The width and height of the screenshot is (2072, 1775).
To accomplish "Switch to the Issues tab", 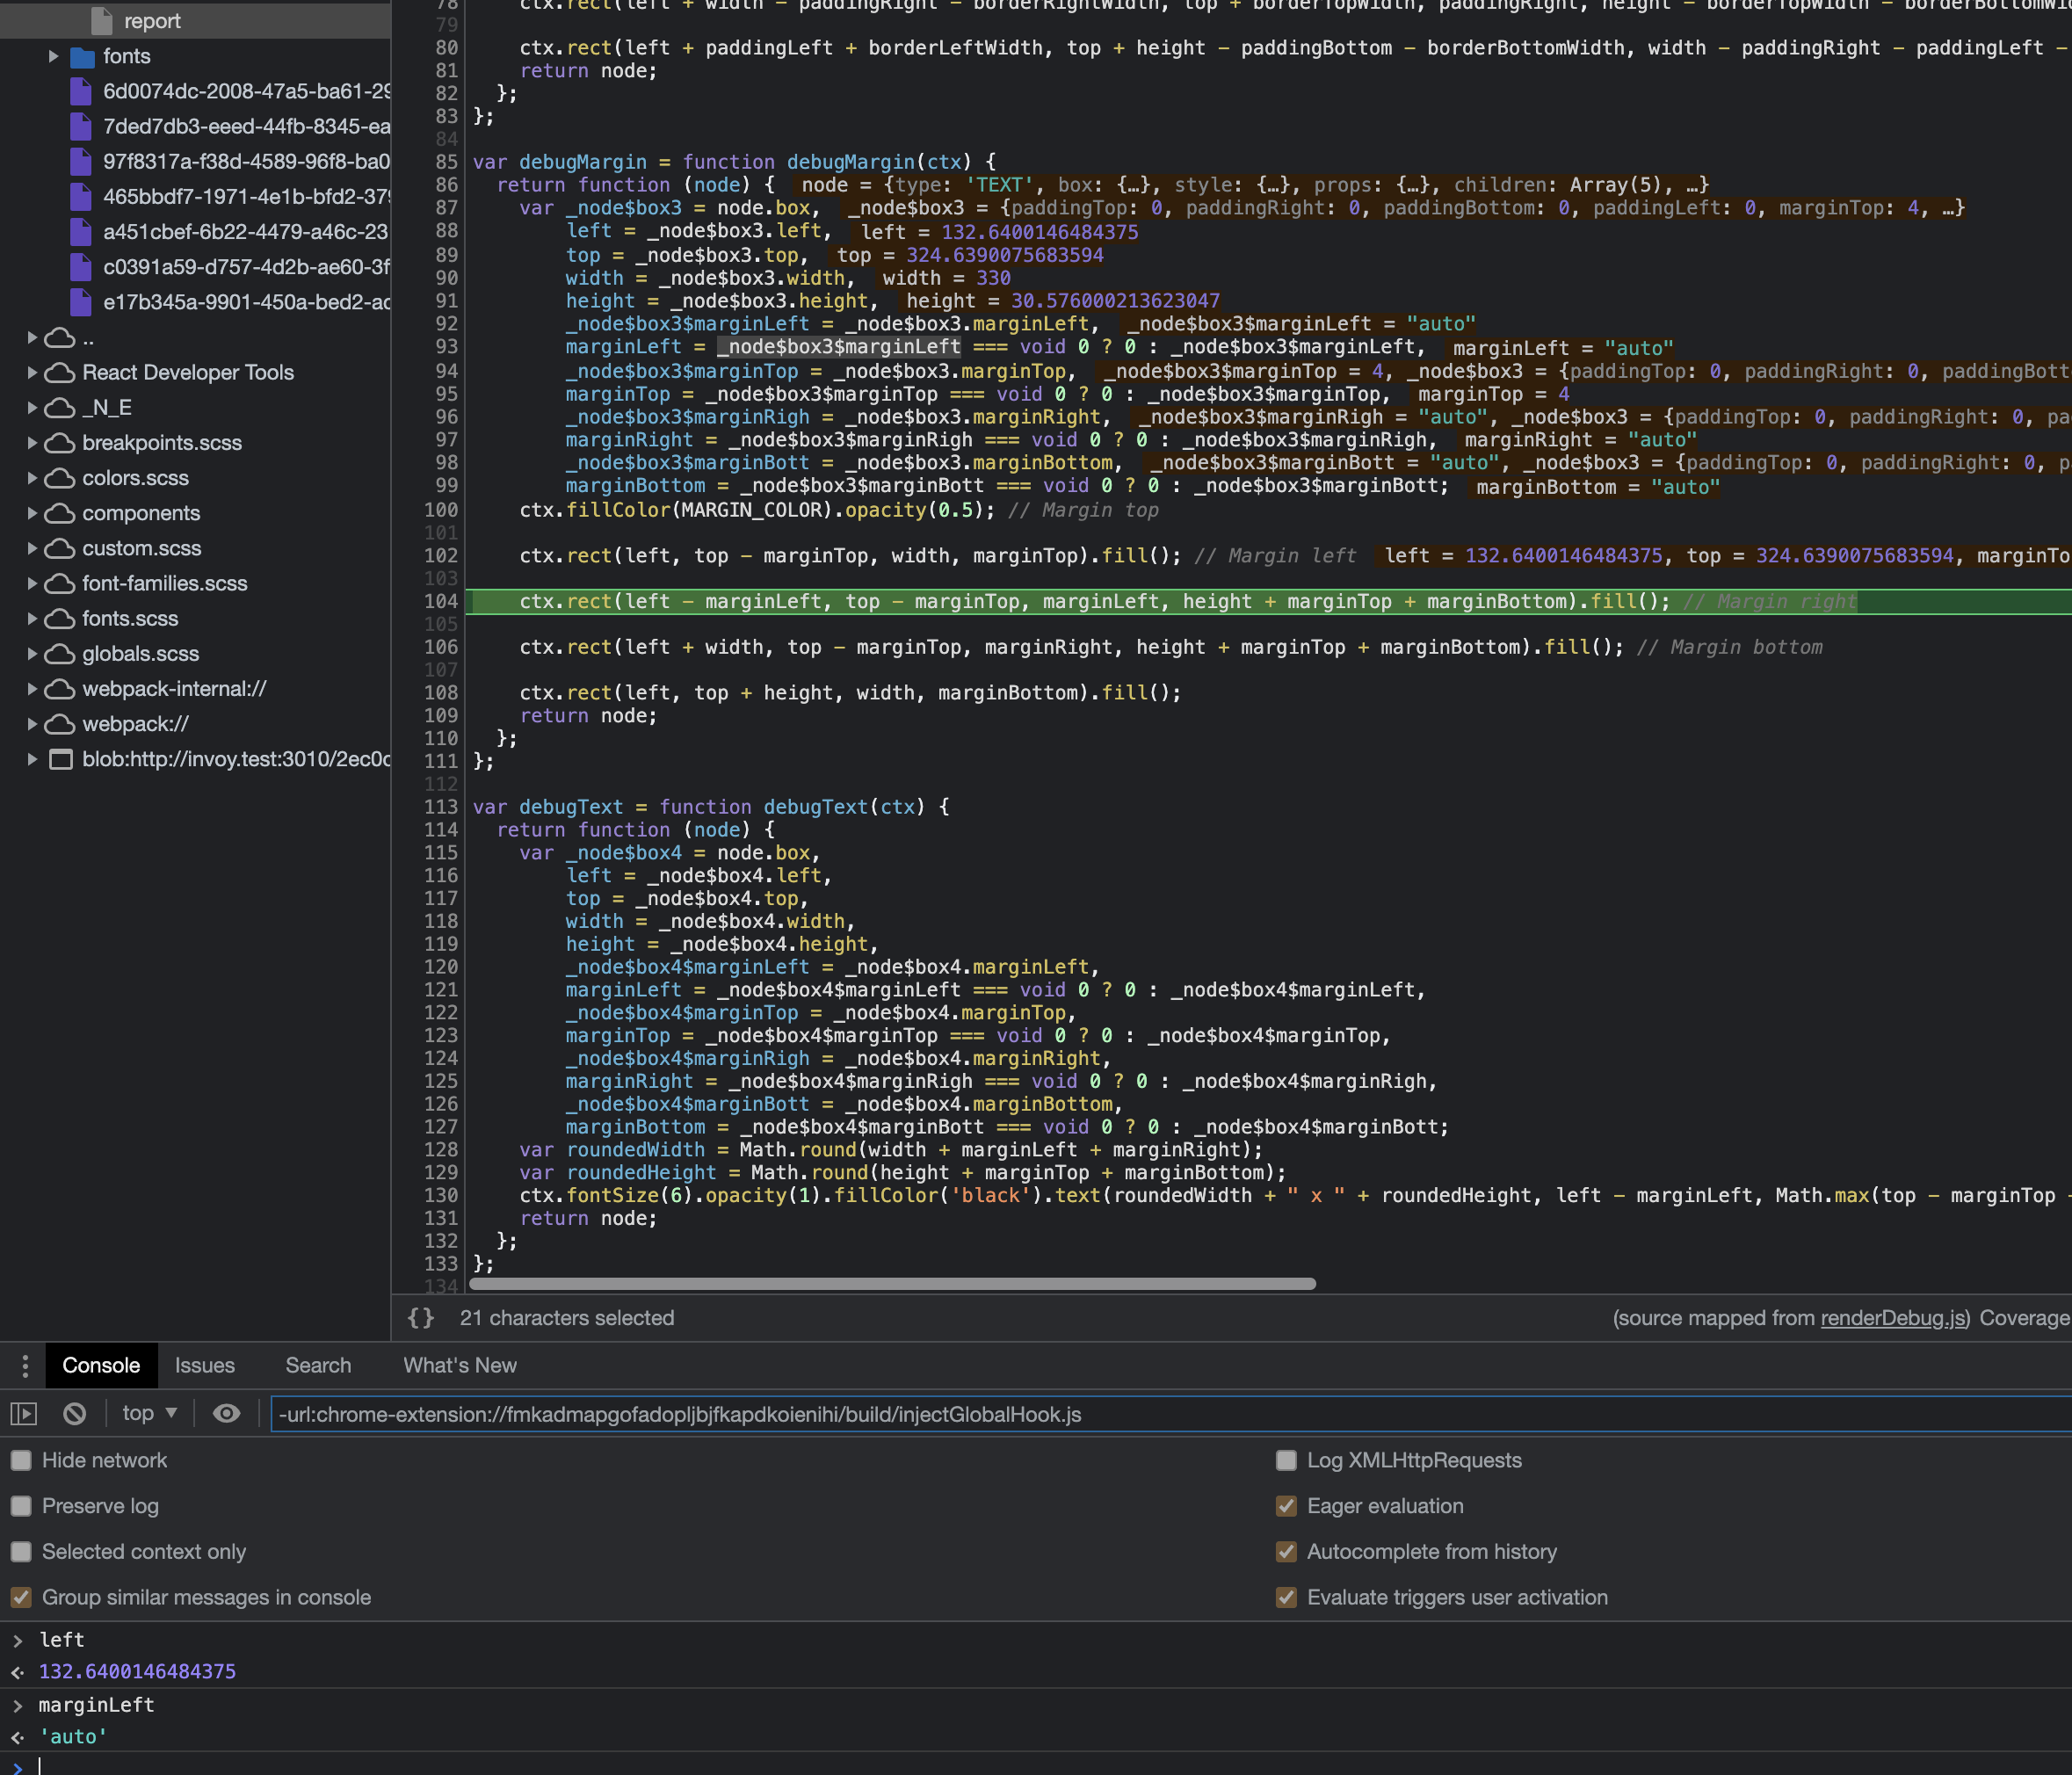I will [x=205, y=1365].
